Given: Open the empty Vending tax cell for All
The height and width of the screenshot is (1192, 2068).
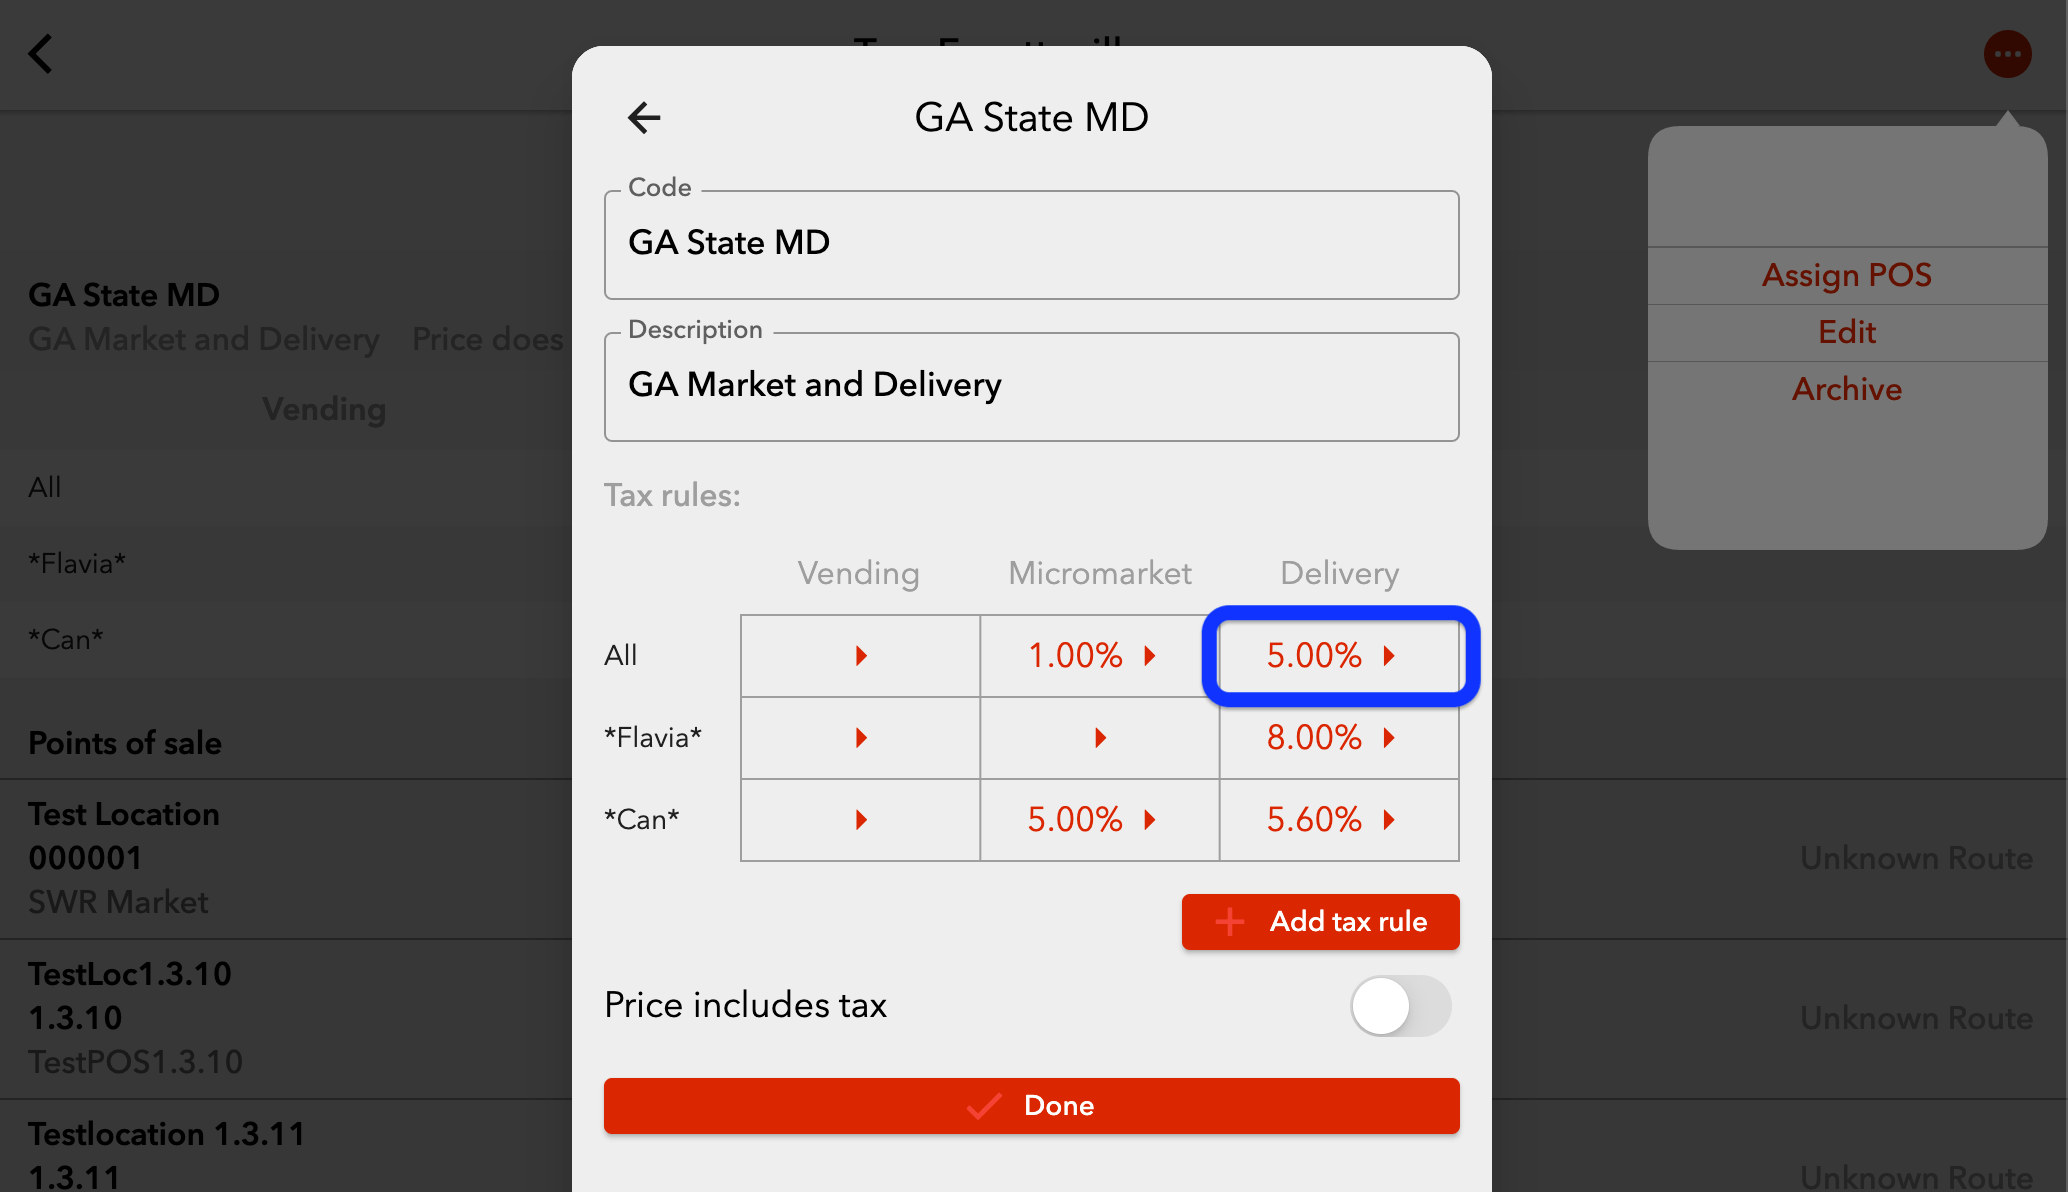Looking at the screenshot, I should point(860,656).
